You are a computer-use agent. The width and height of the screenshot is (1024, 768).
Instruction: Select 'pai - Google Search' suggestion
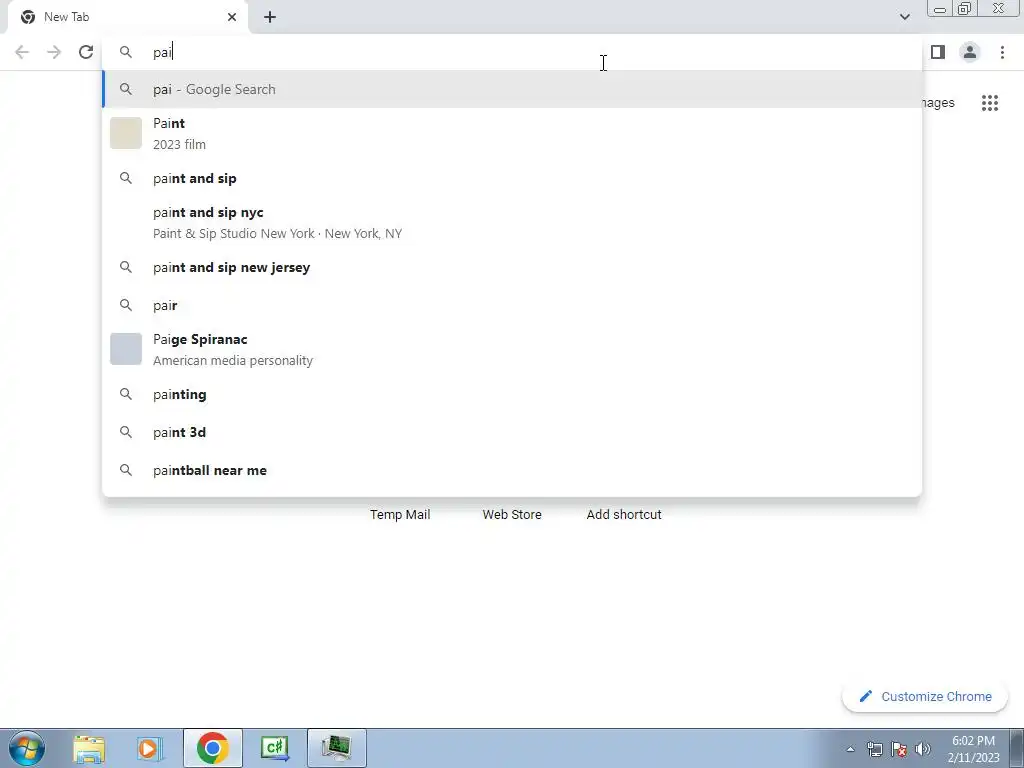pos(512,89)
